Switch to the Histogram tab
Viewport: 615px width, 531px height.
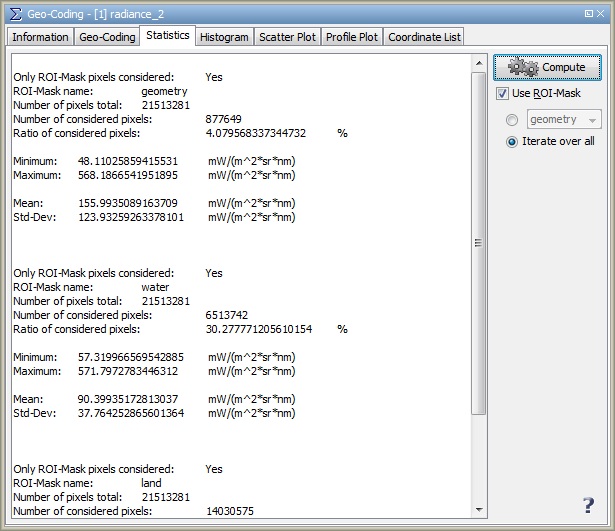(224, 37)
